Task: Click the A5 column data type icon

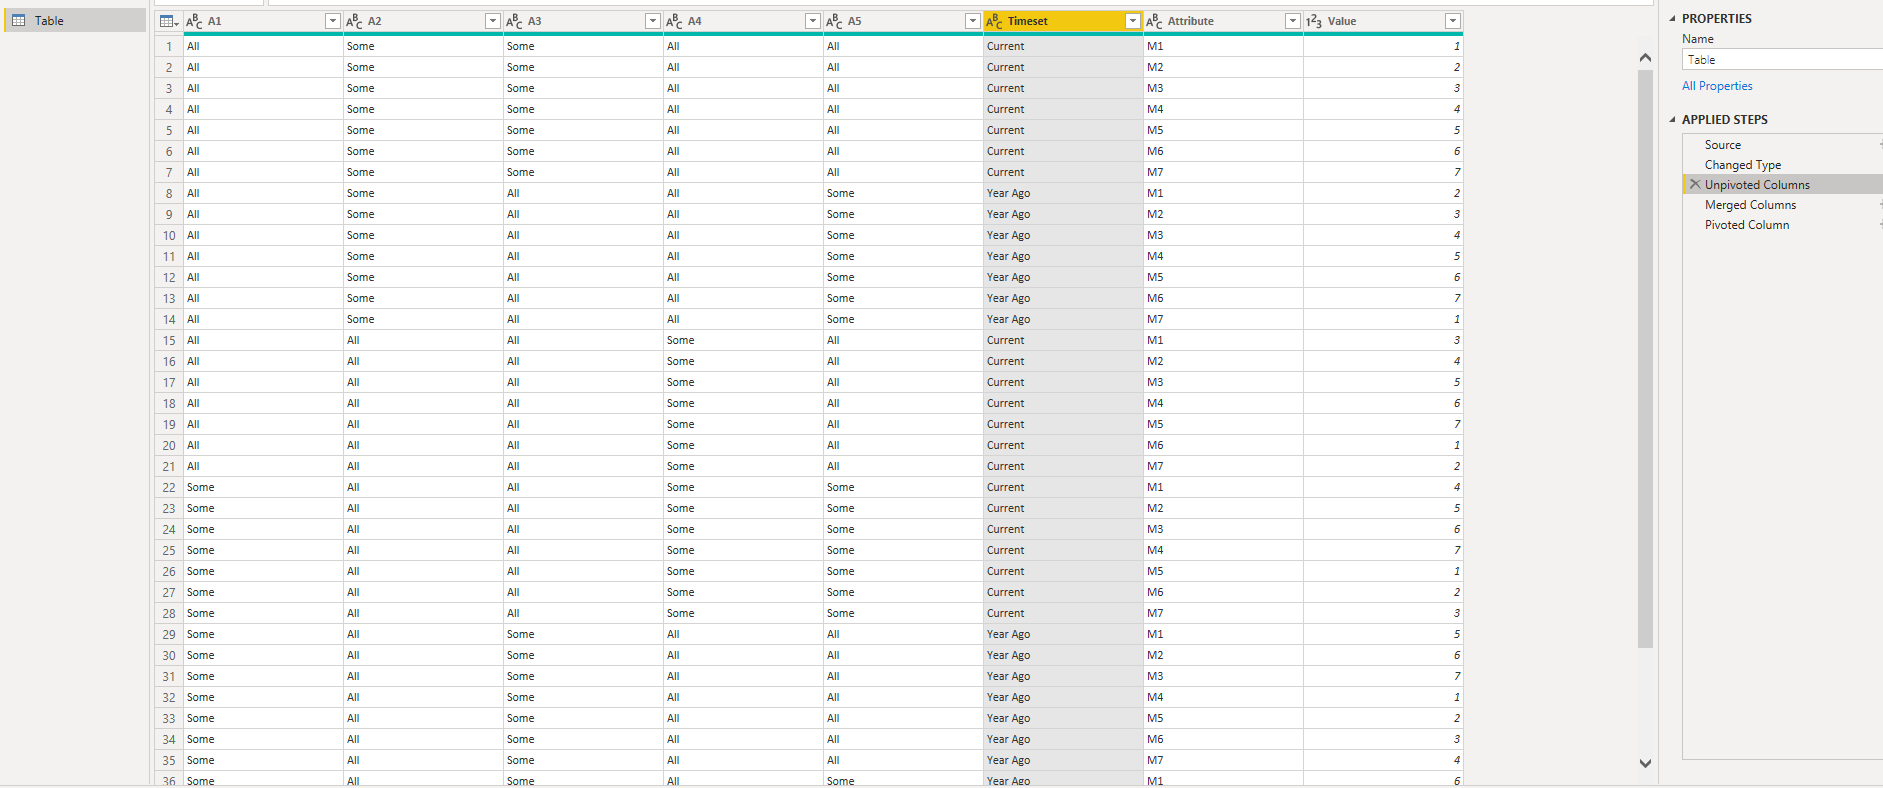Action: pyautogui.click(x=834, y=21)
